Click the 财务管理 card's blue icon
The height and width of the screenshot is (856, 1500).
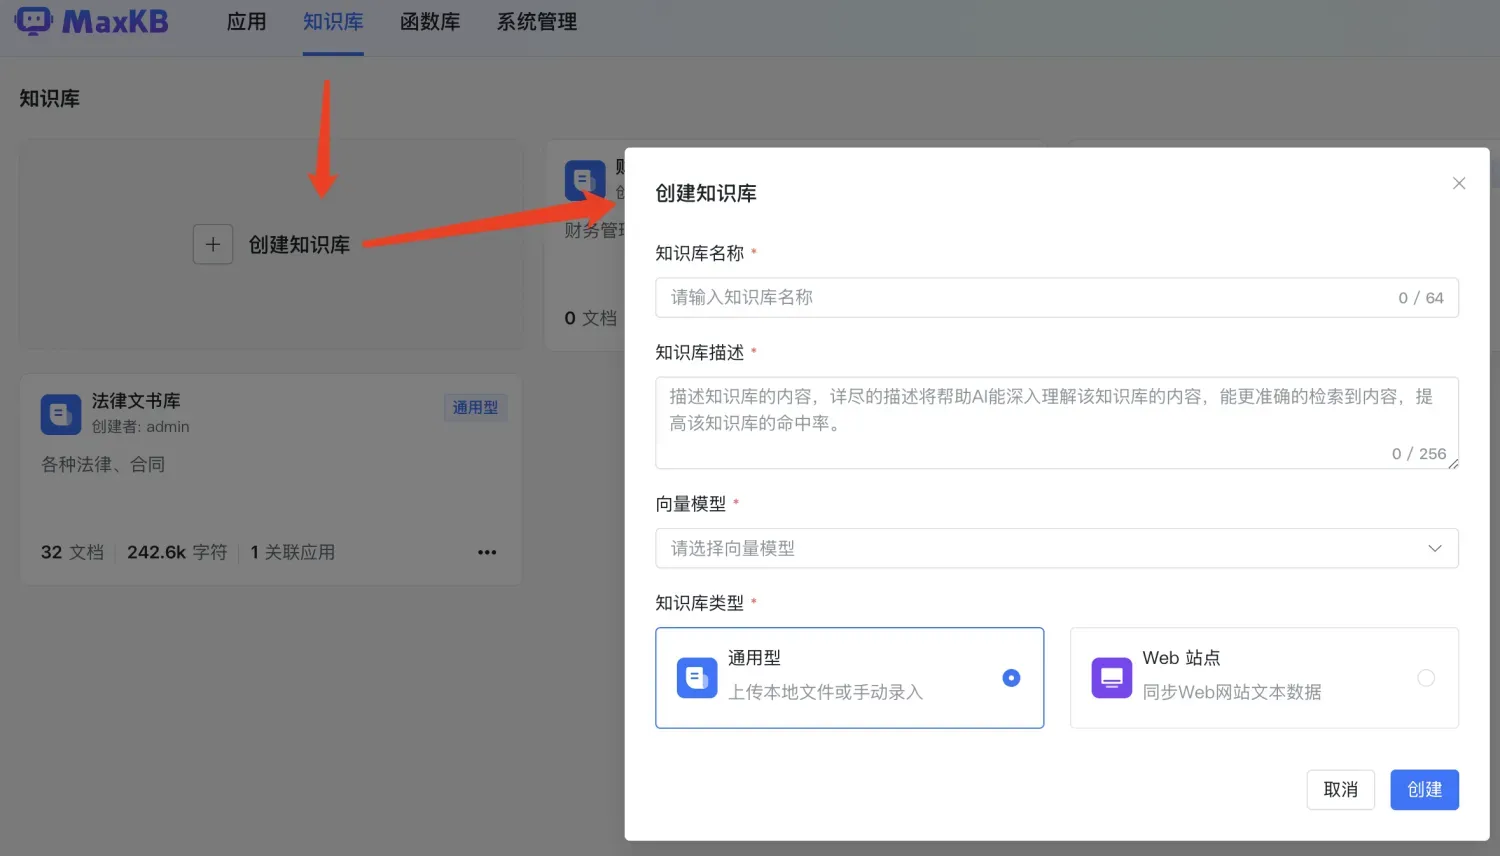(585, 180)
